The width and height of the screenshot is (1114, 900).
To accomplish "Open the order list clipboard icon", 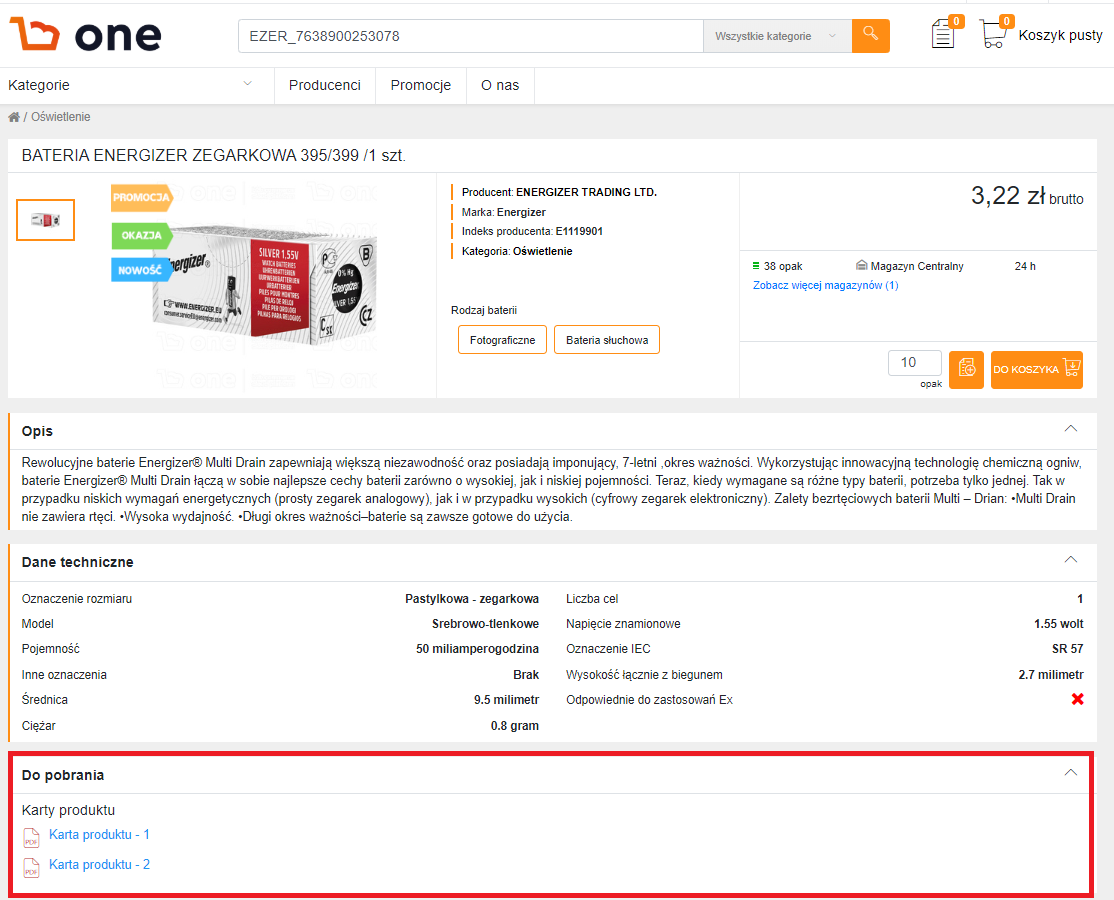I will [x=943, y=33].
